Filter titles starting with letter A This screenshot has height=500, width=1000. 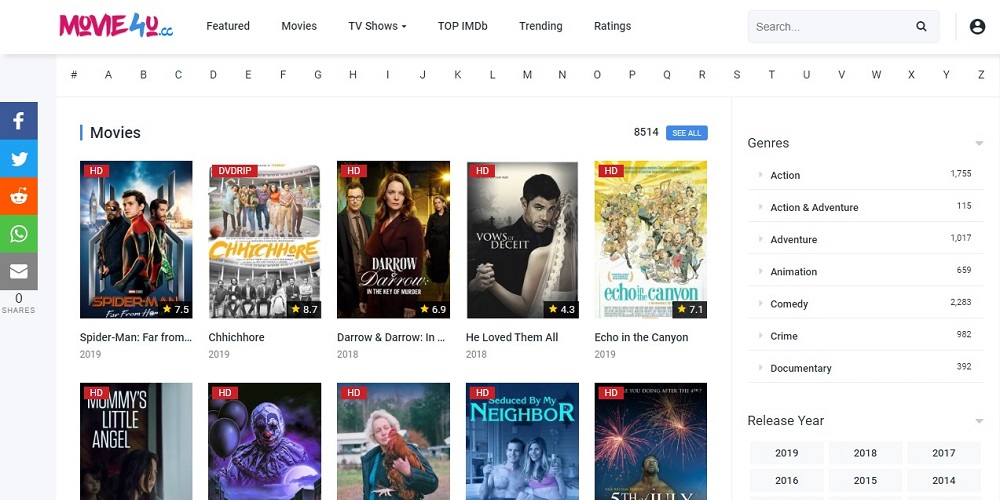pyautogui.click(x=108, y=75)
